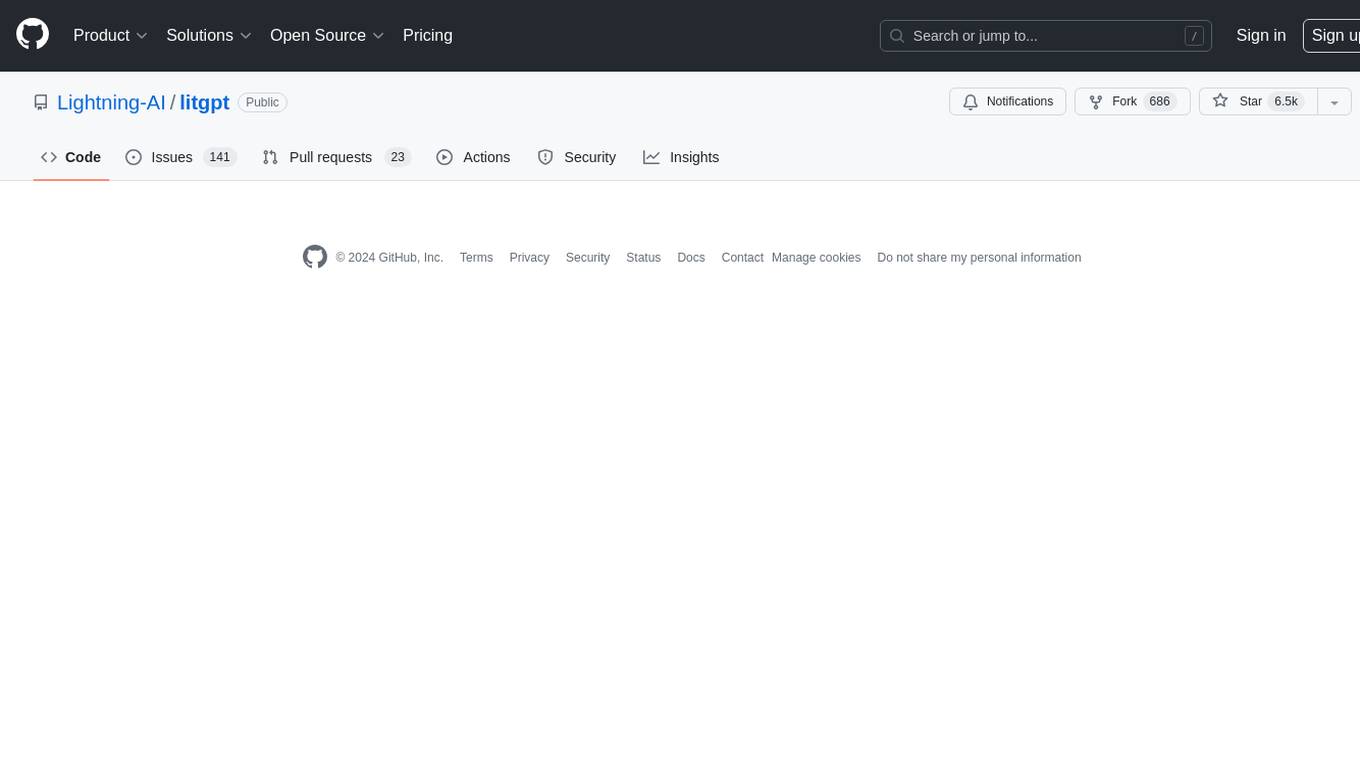Expand the Product menu
This screenshot has width=1360, height=764.
111,35
